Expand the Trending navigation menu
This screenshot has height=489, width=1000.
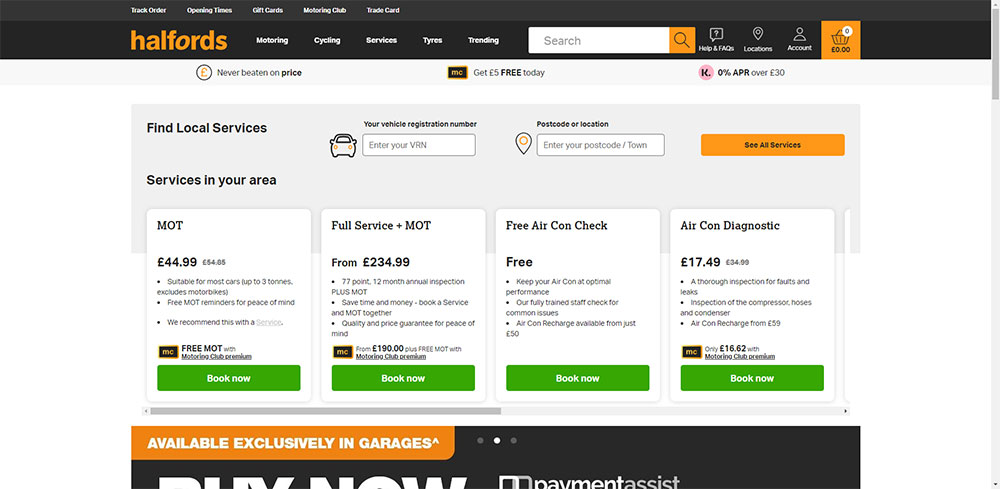pyautogui.click(x=483, y=41)
